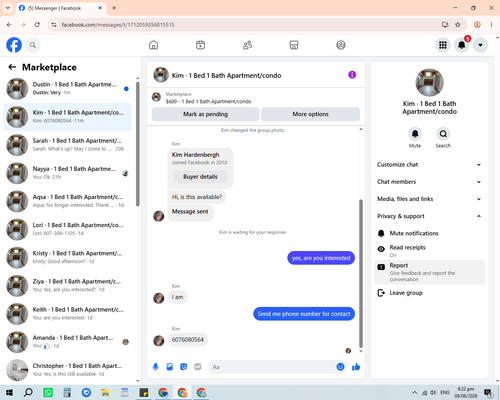Click the Leave group option
The height and width of the screenshot is (400, 500).
429,293
